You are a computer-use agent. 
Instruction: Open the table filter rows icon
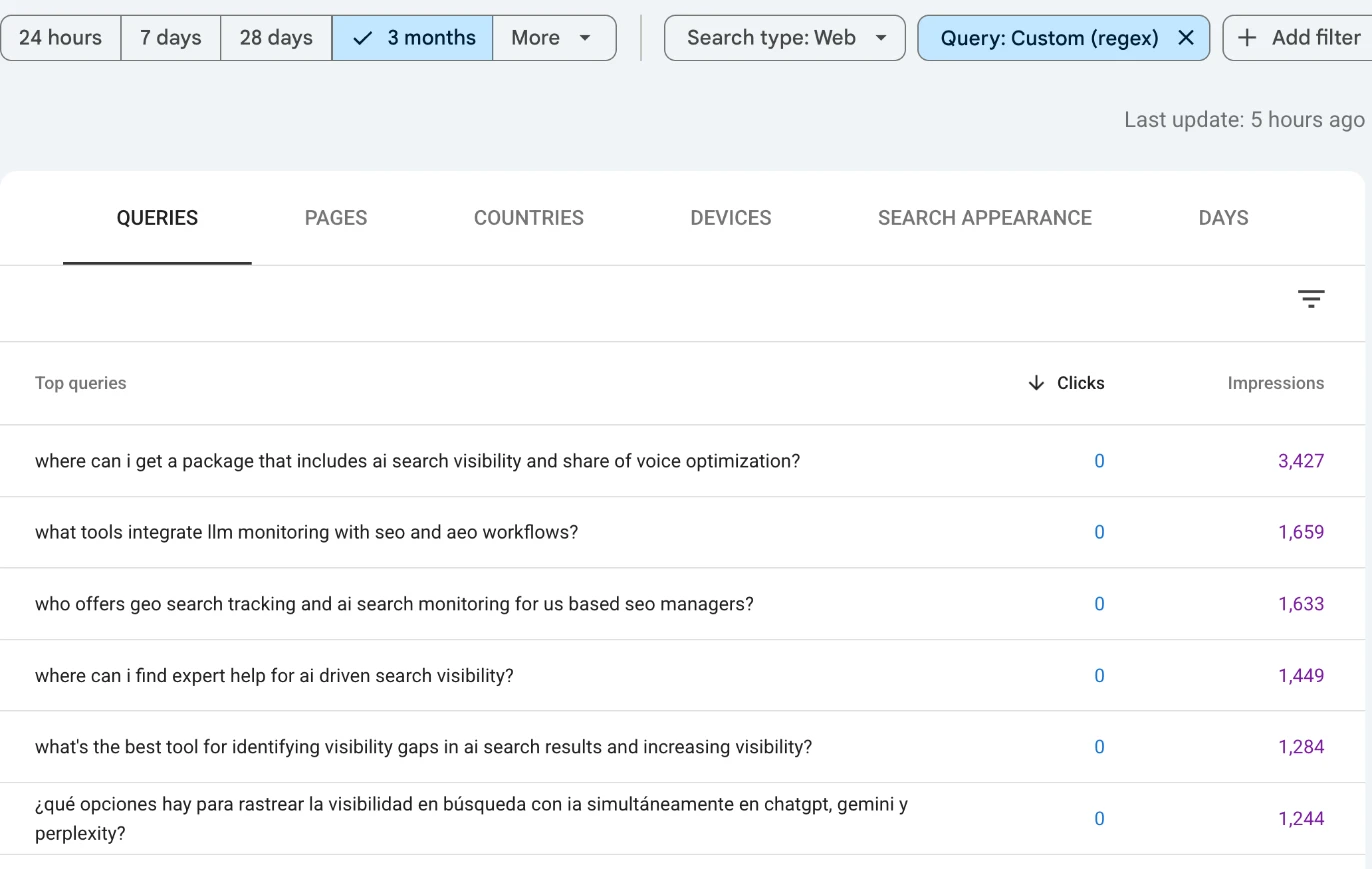pyautogui.click(x=1311, y=298)
